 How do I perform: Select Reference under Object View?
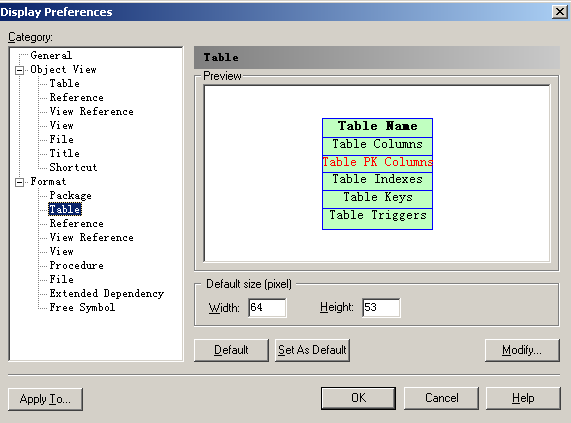click(x=76, y=98)
